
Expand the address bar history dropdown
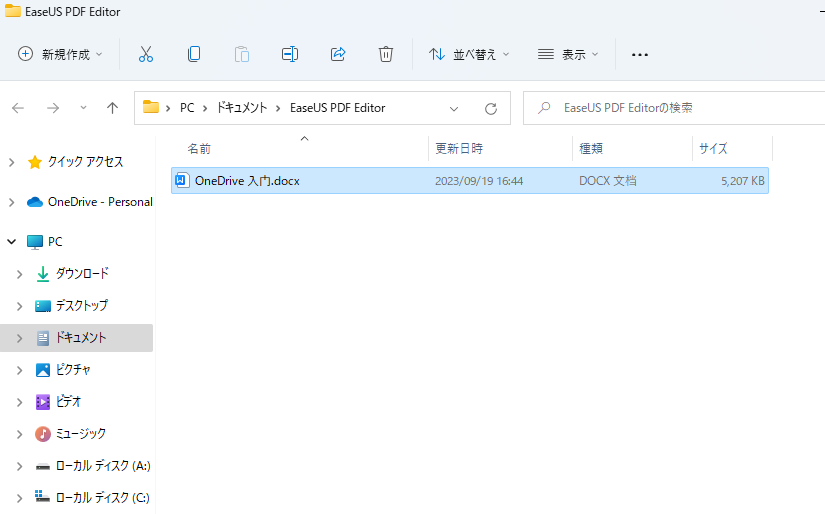454,108
